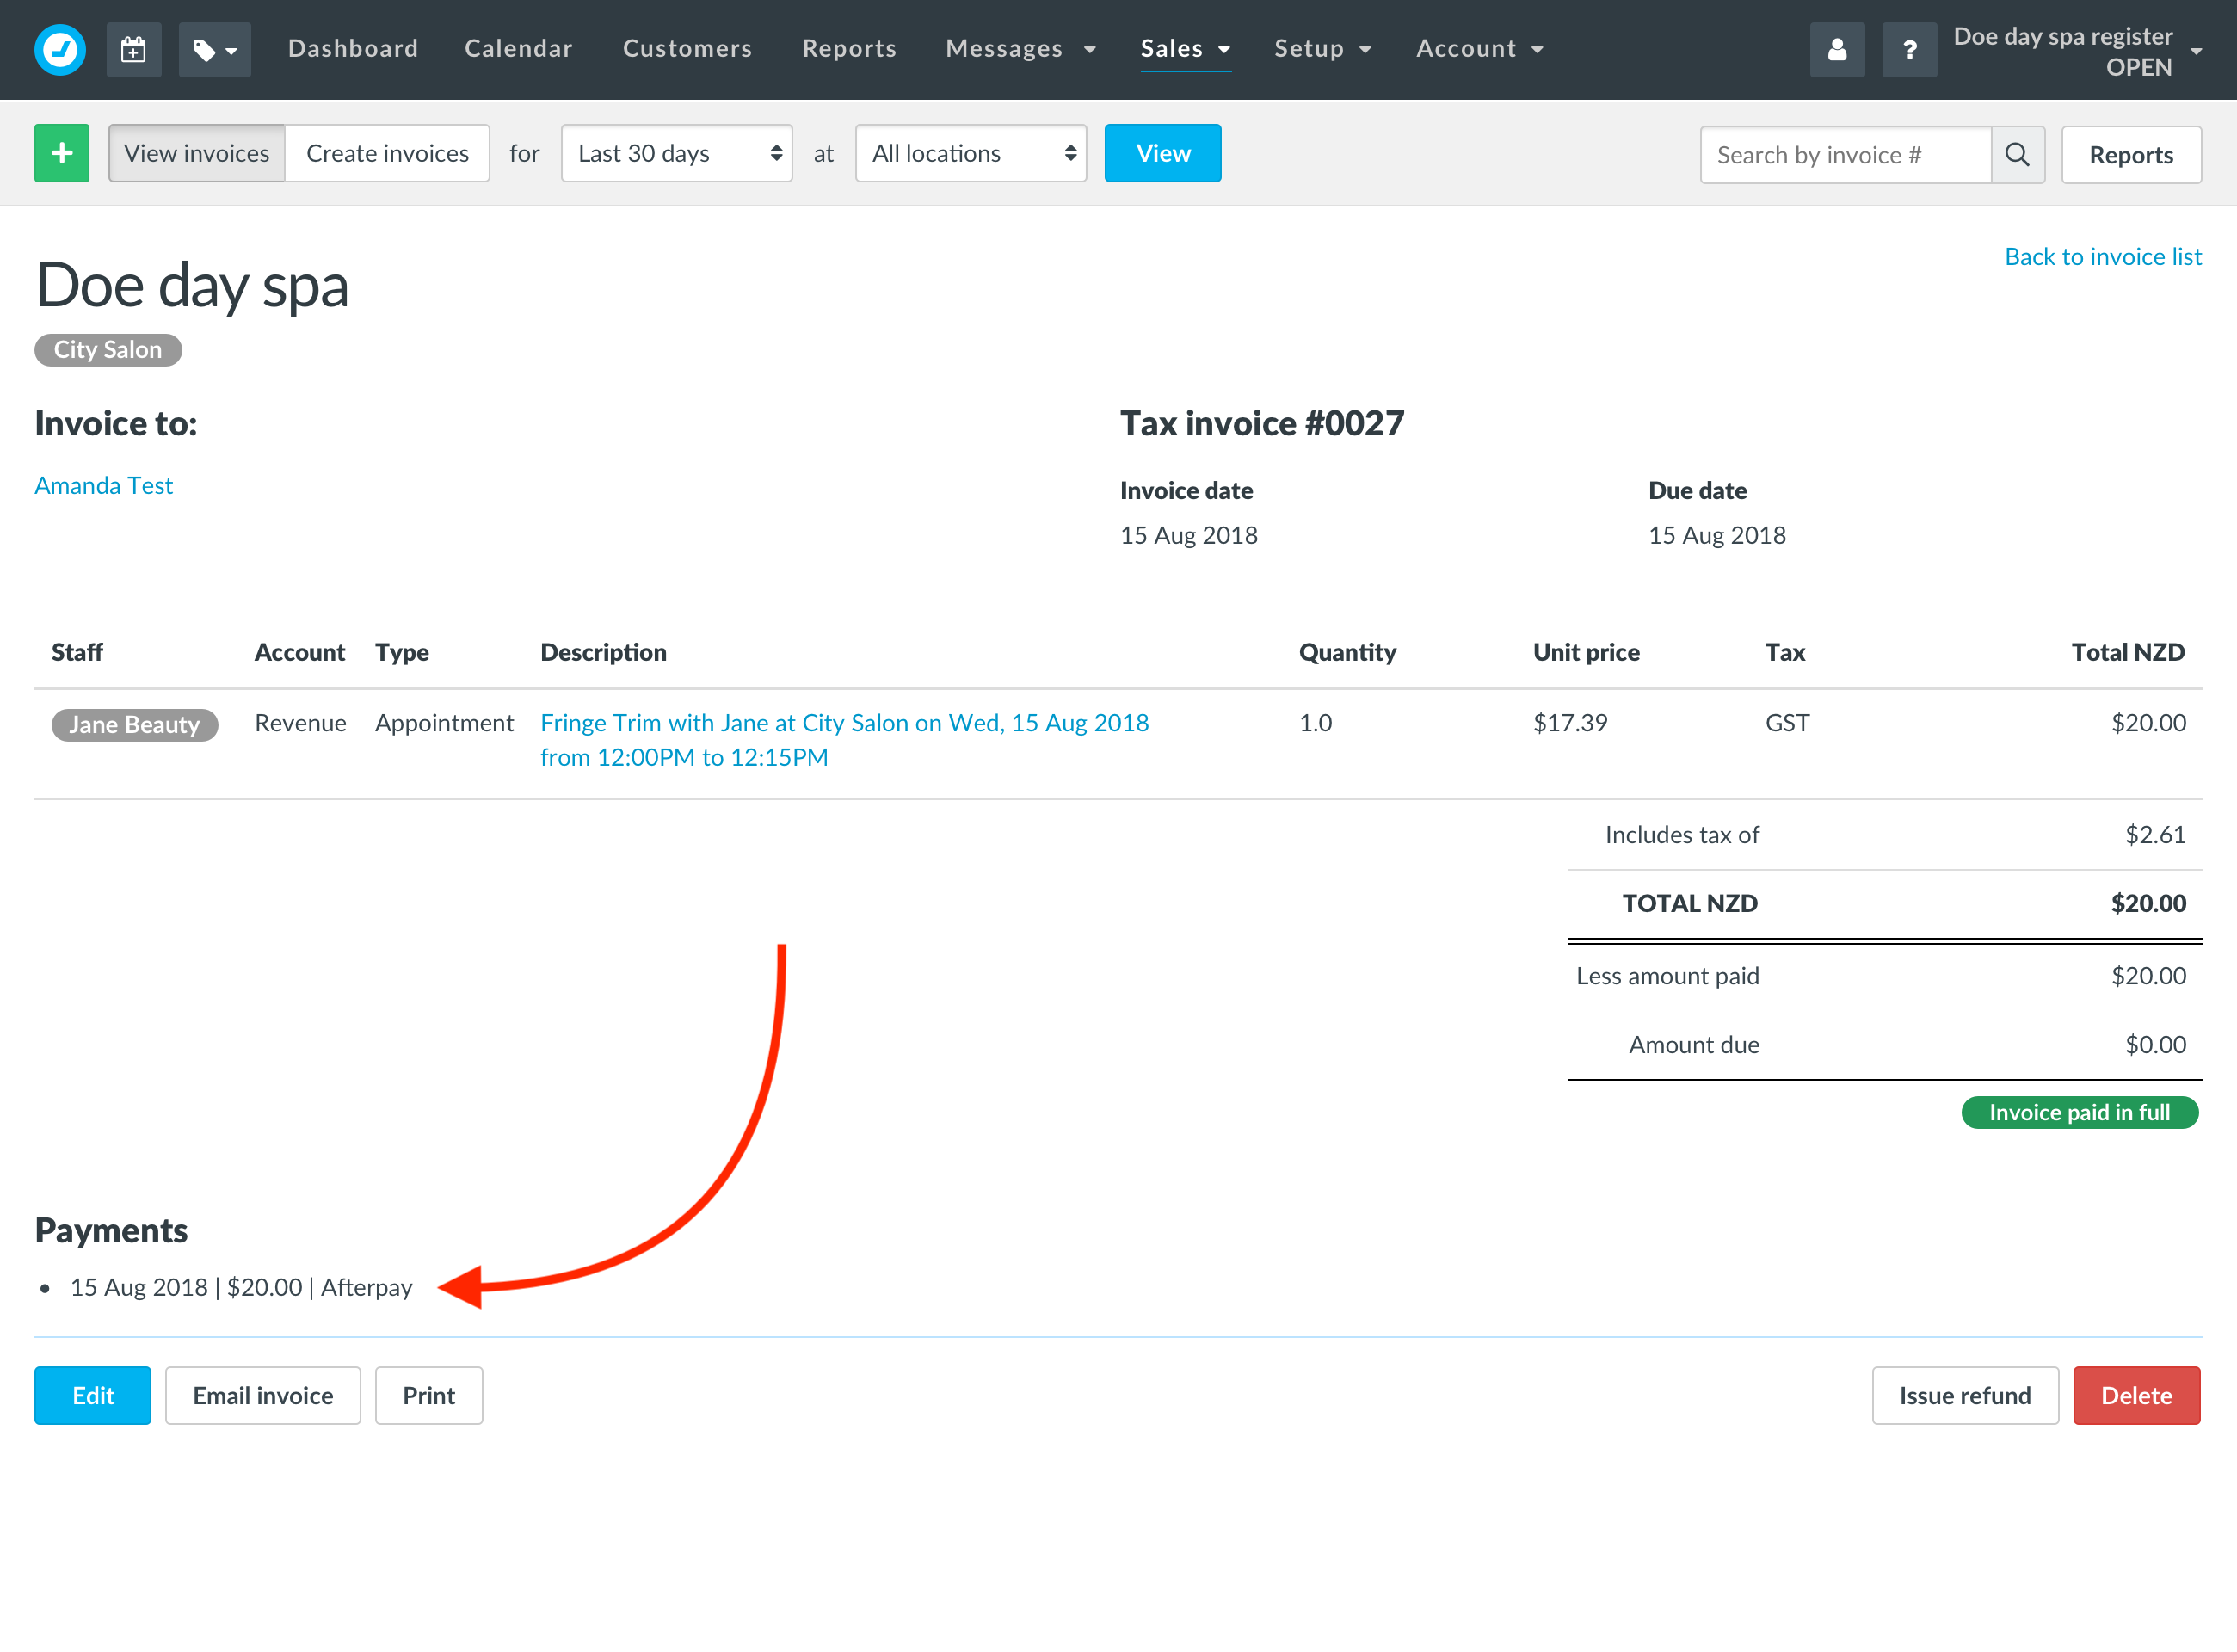The height and width of the screenshot is (1652, 2237).
Task: Click the user profile icon
Action: coord(1837,49)
